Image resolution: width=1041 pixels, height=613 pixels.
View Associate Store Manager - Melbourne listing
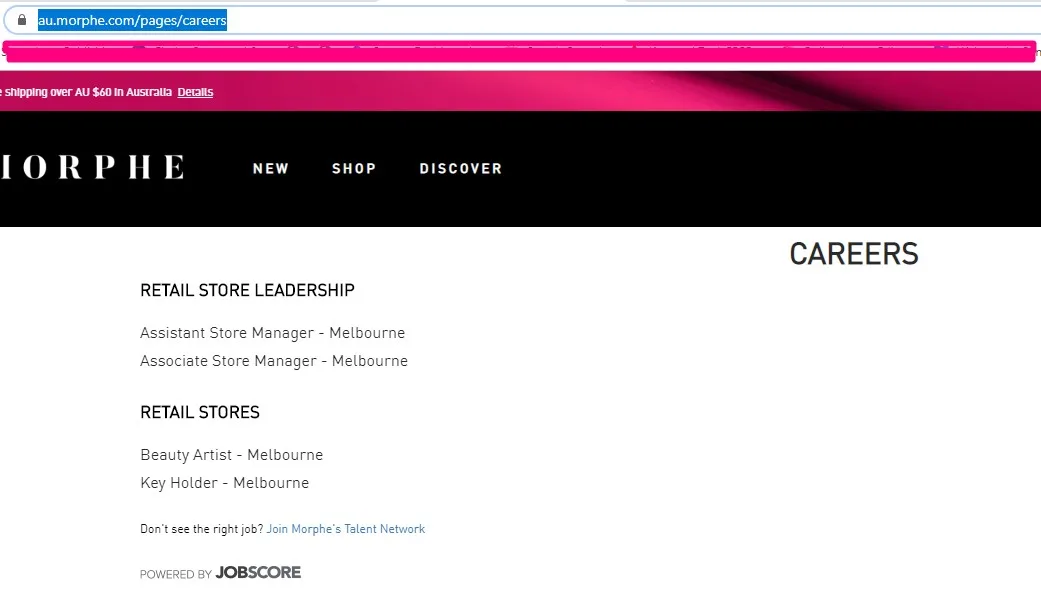[x=273, y=361]
